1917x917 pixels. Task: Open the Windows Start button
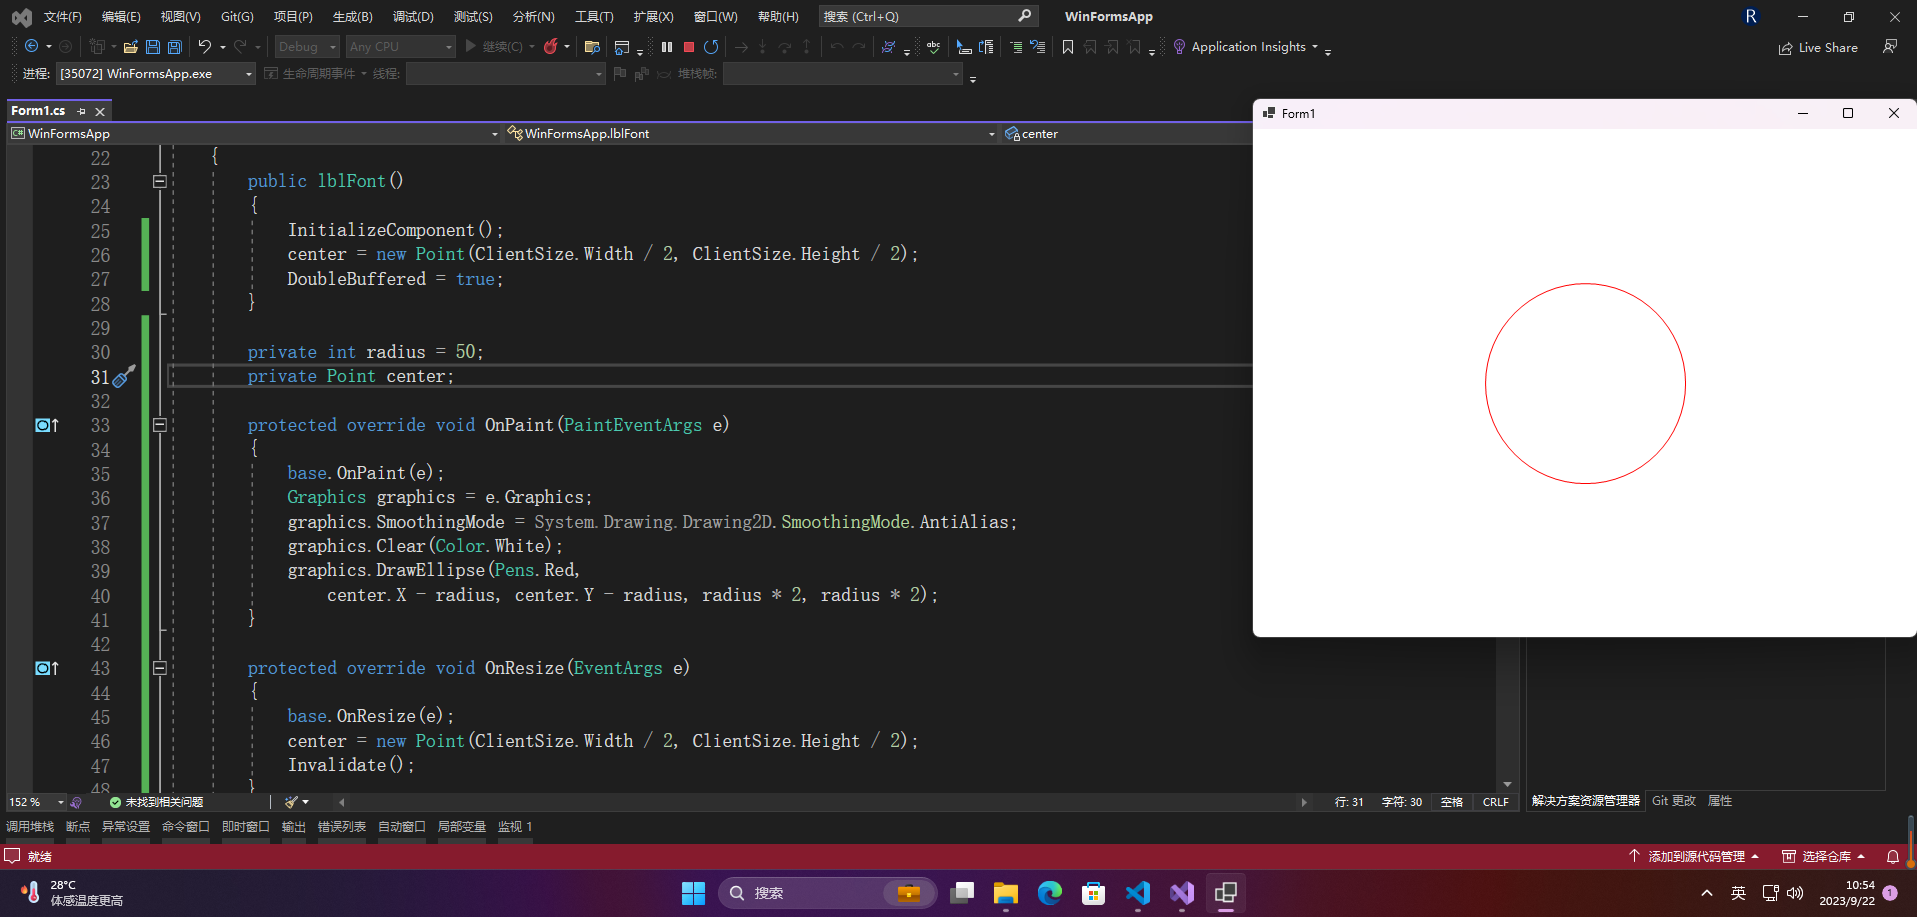pyautogui.click(x=693, y=893)
